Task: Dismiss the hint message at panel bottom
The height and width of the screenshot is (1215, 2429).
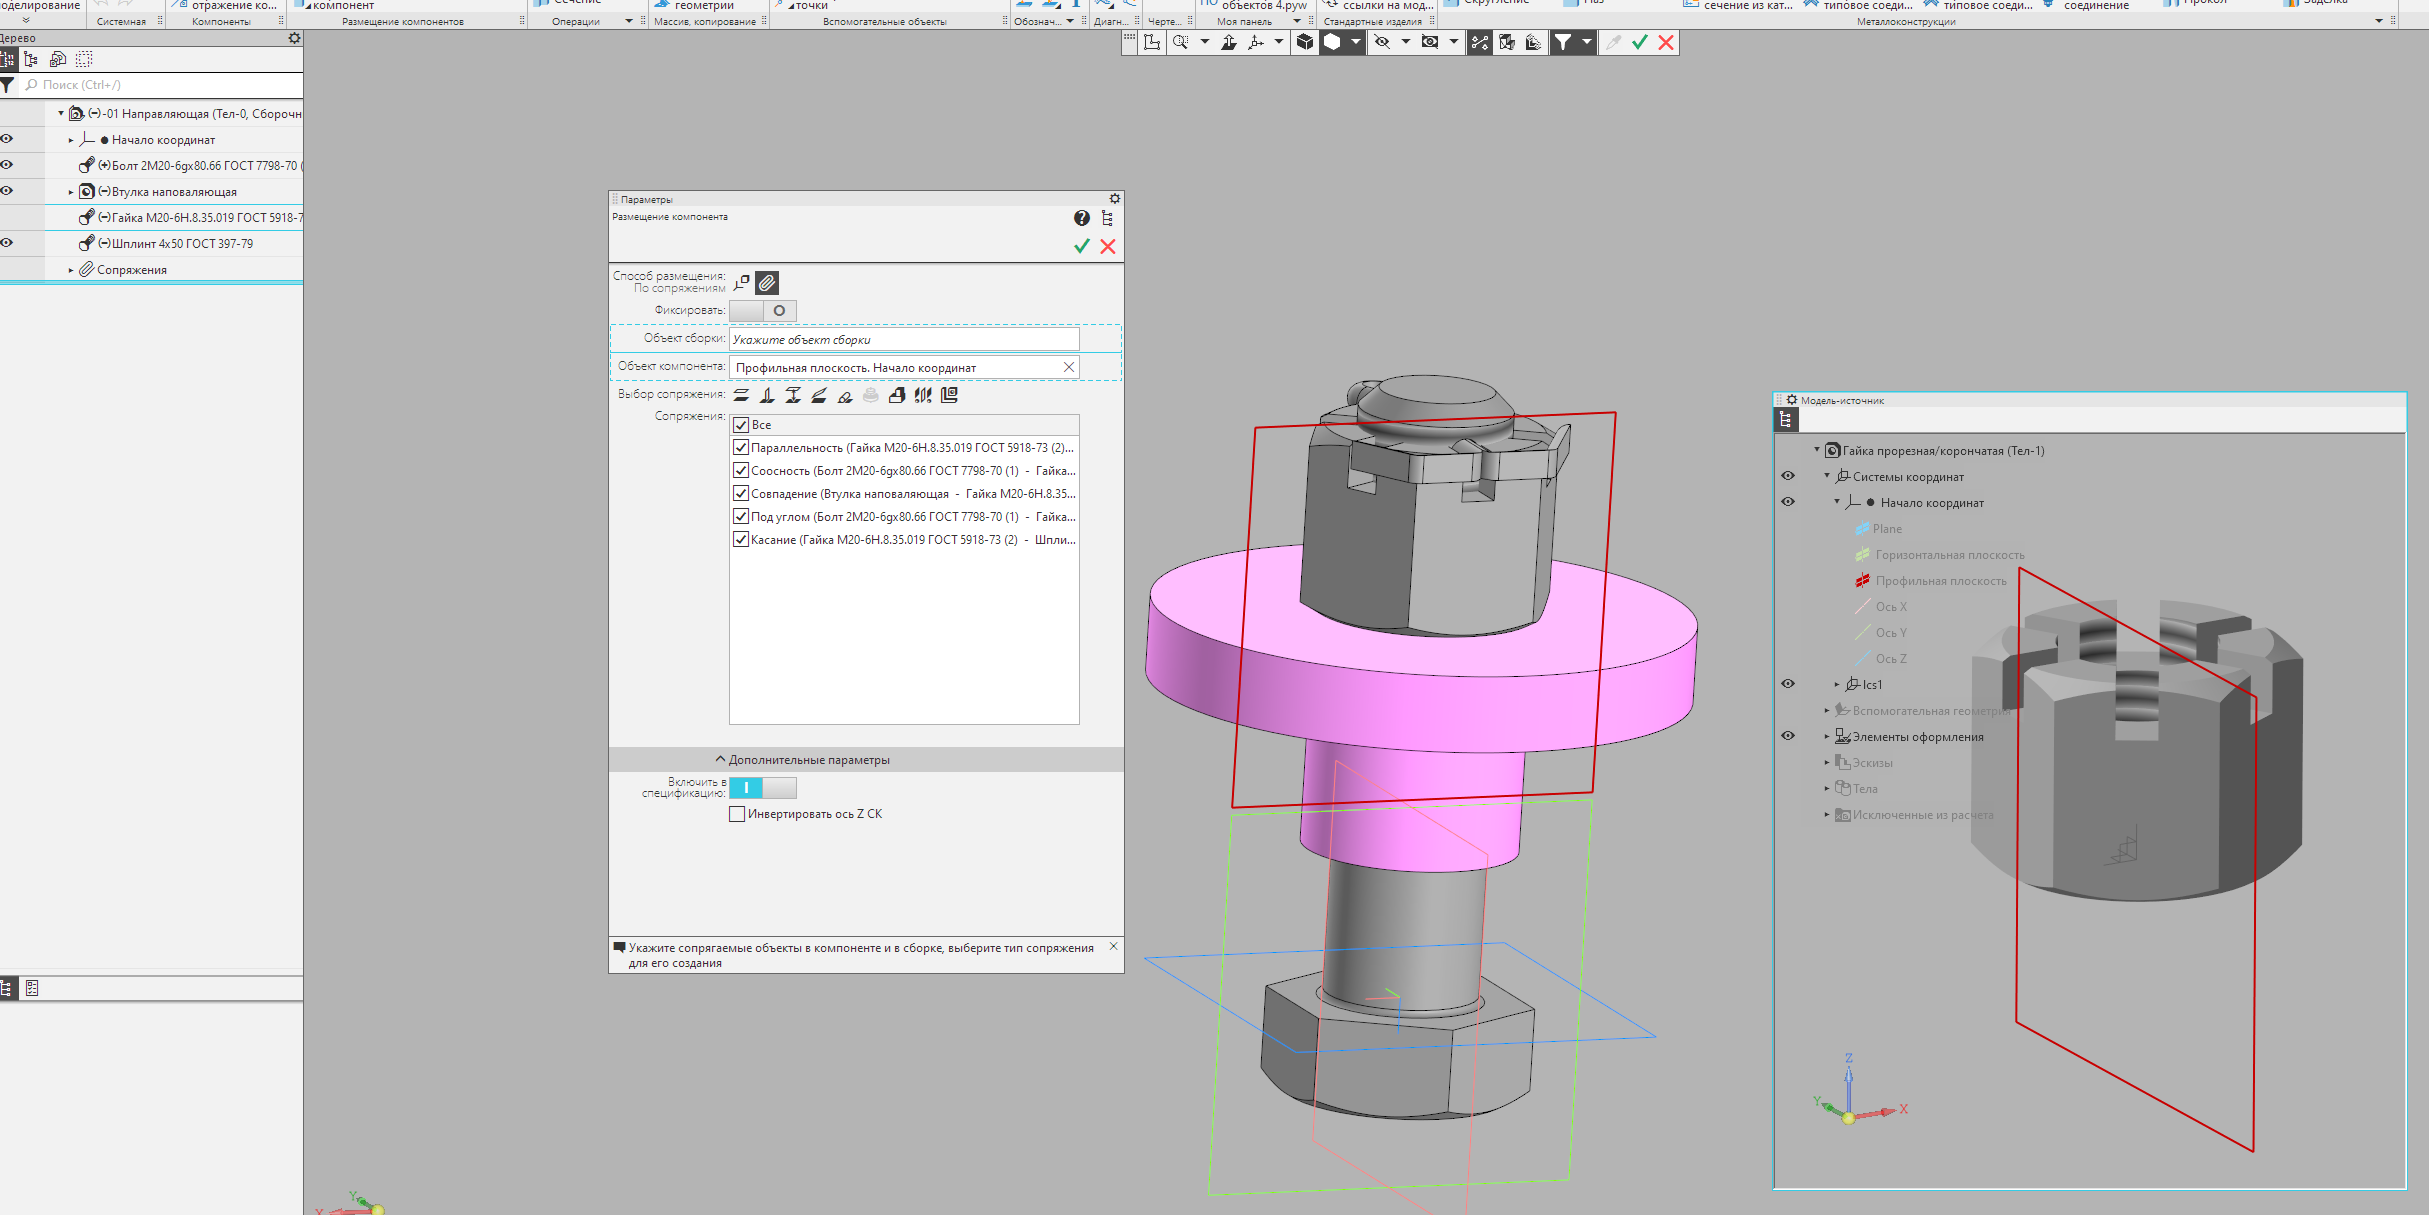Action: click(x=1113, y=946)
